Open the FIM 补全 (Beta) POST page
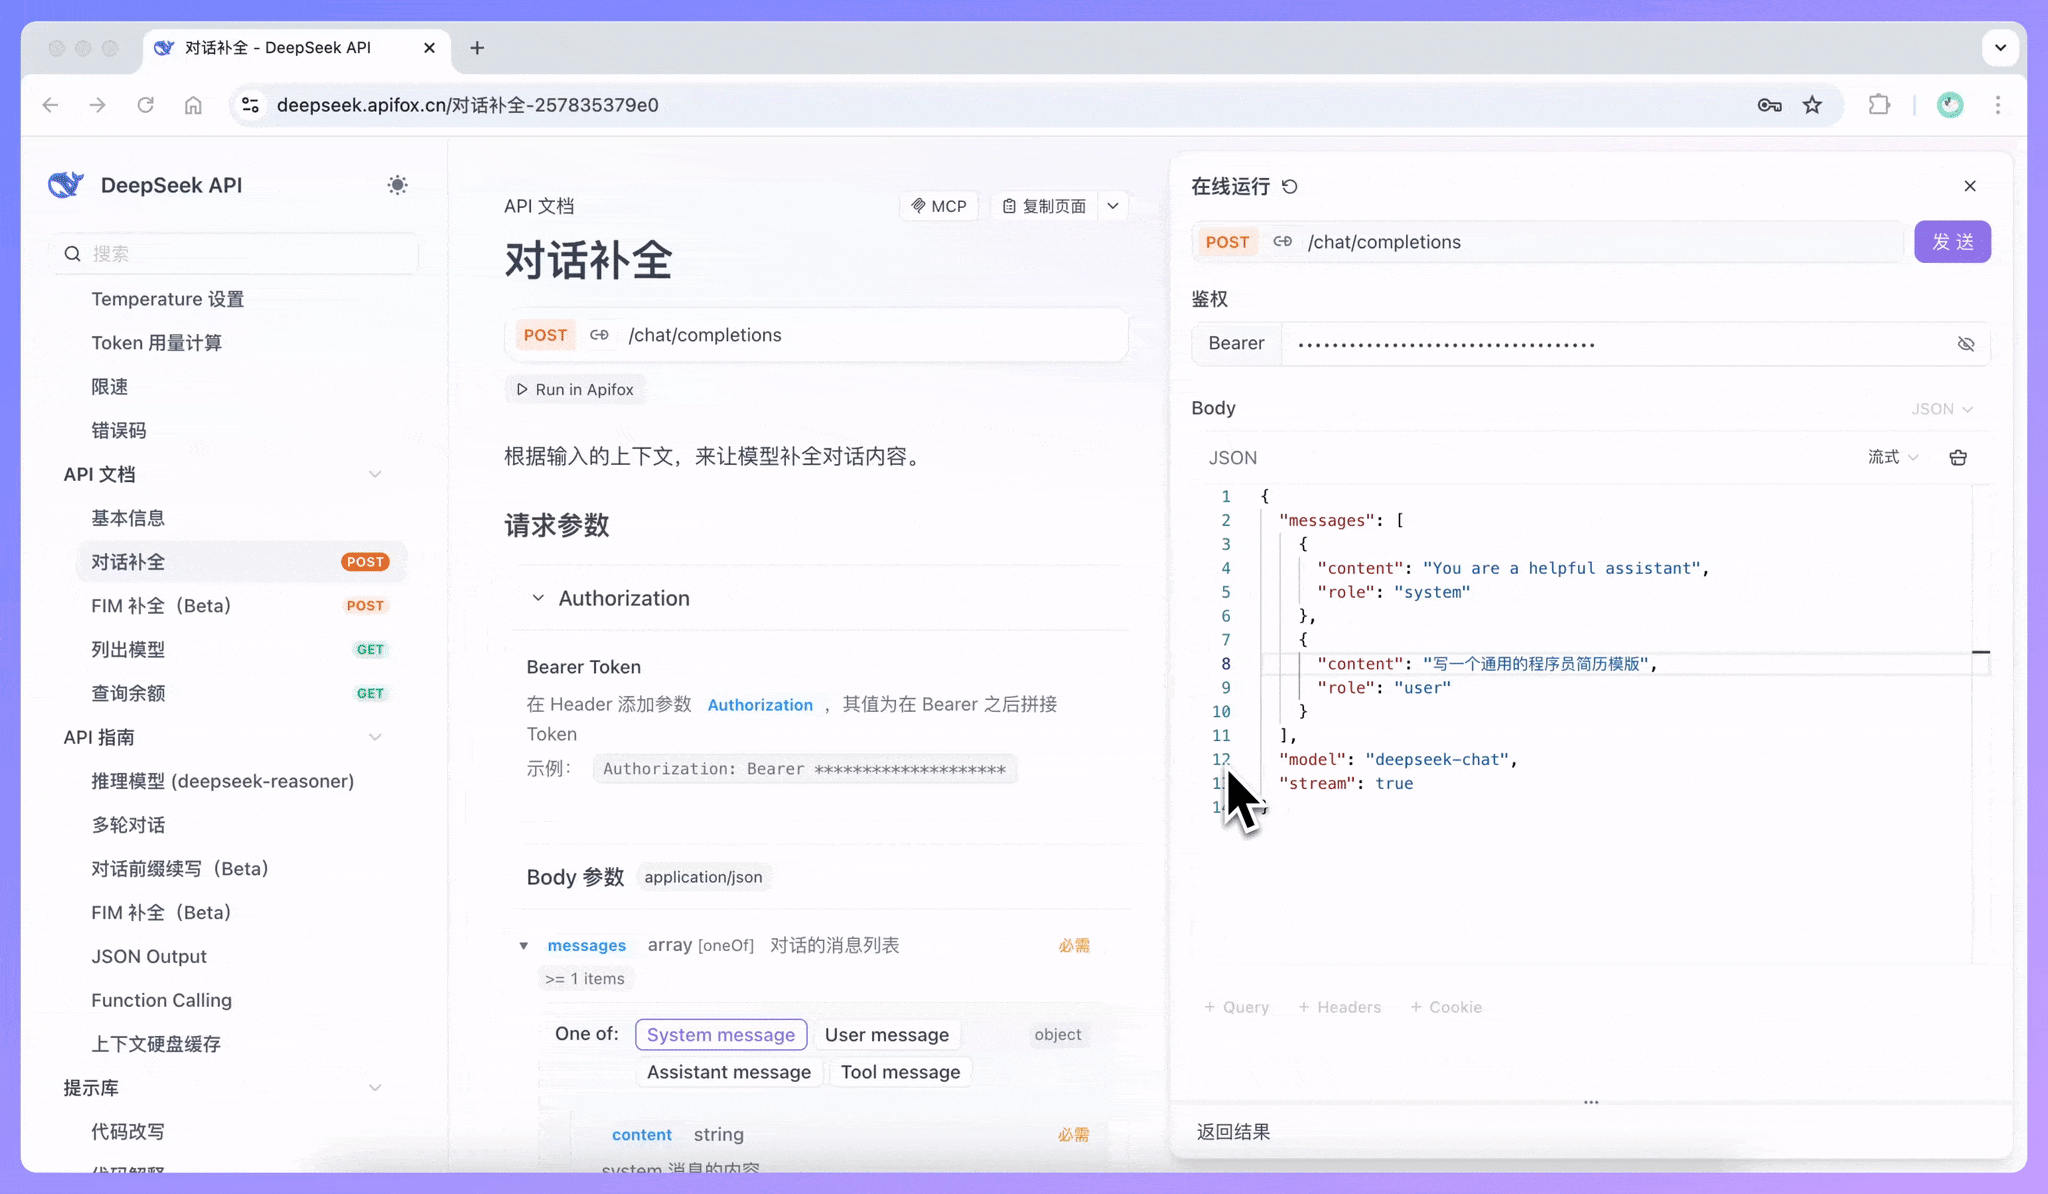The height and width of the screenshot is (1194, 2048). (x=160, y=606)
